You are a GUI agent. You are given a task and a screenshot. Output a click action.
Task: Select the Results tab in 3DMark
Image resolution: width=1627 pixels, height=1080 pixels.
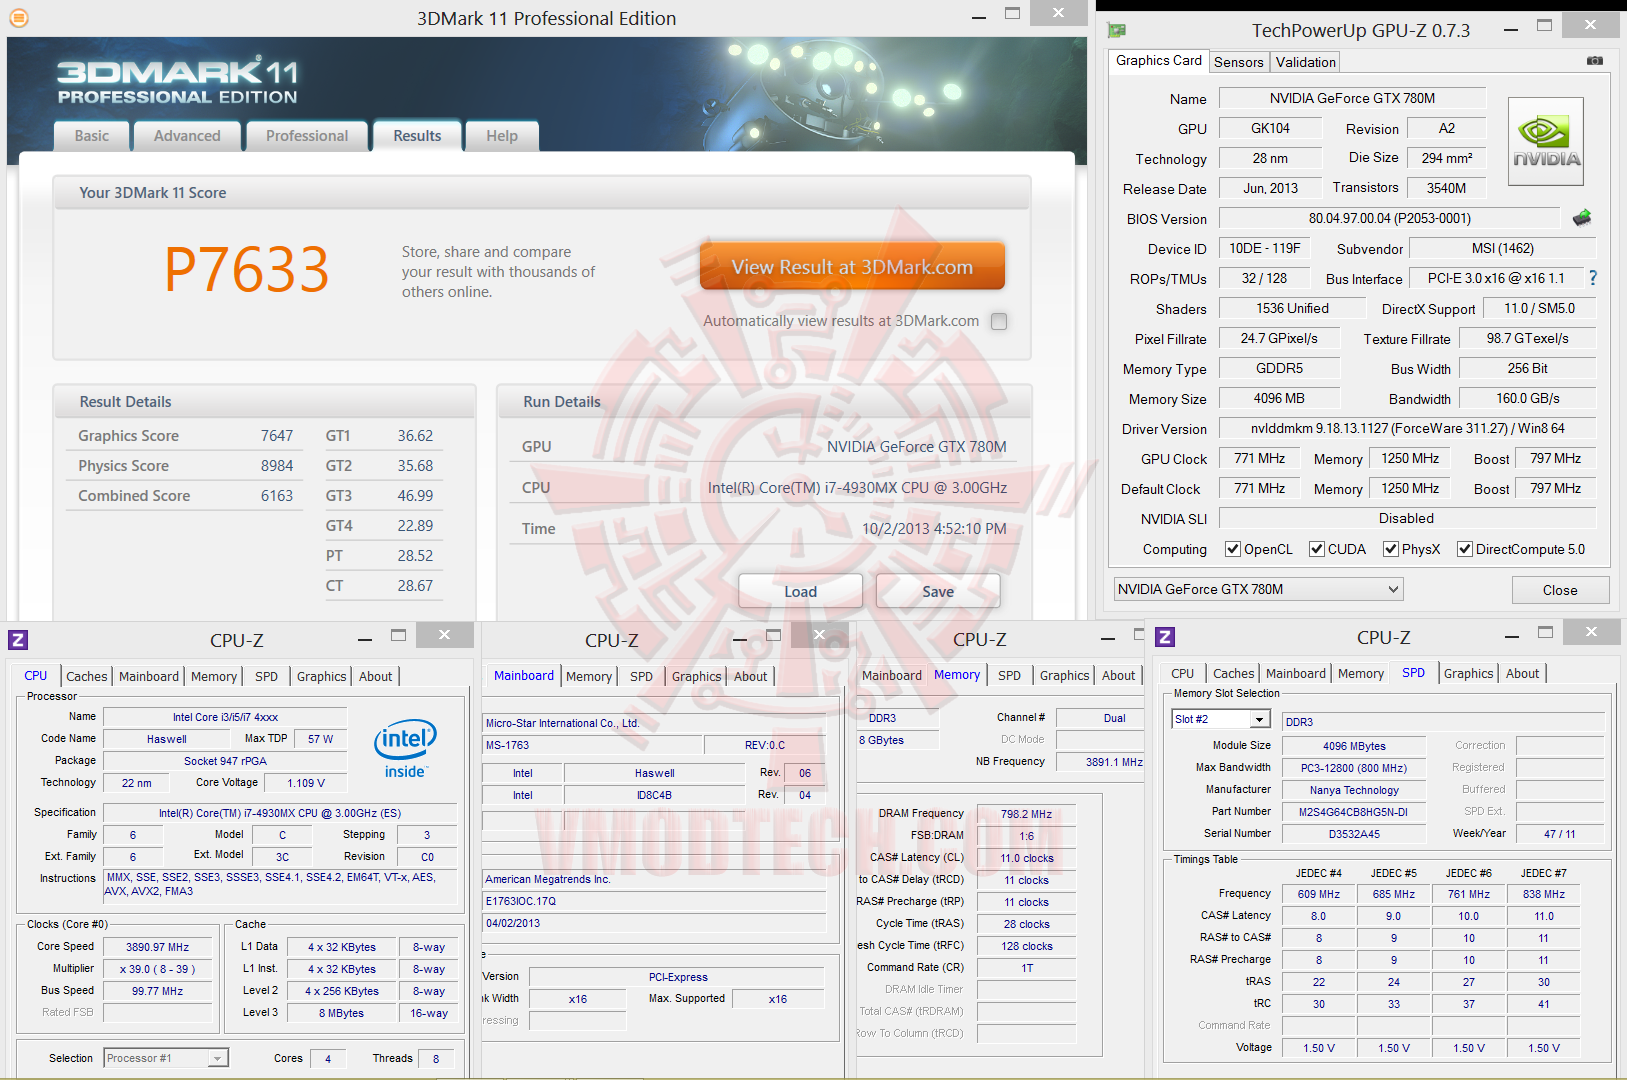point(417,136)
